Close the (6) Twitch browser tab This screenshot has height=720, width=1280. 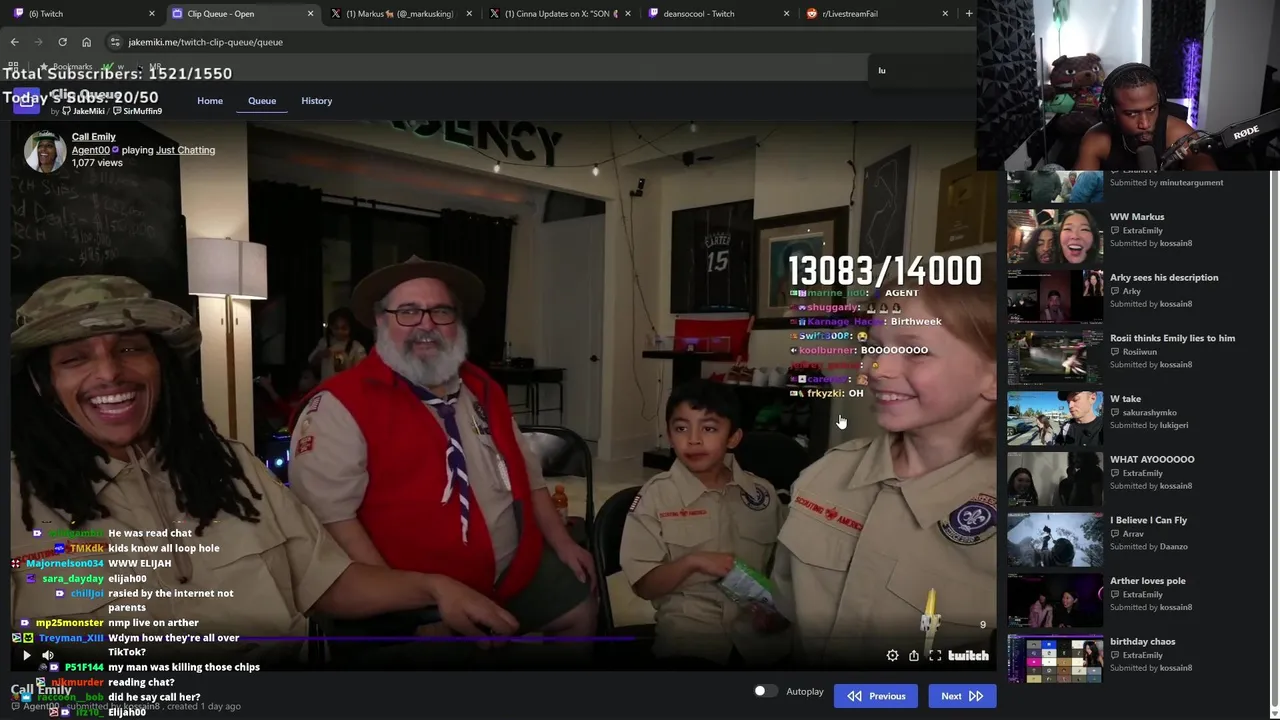point(152,14)
